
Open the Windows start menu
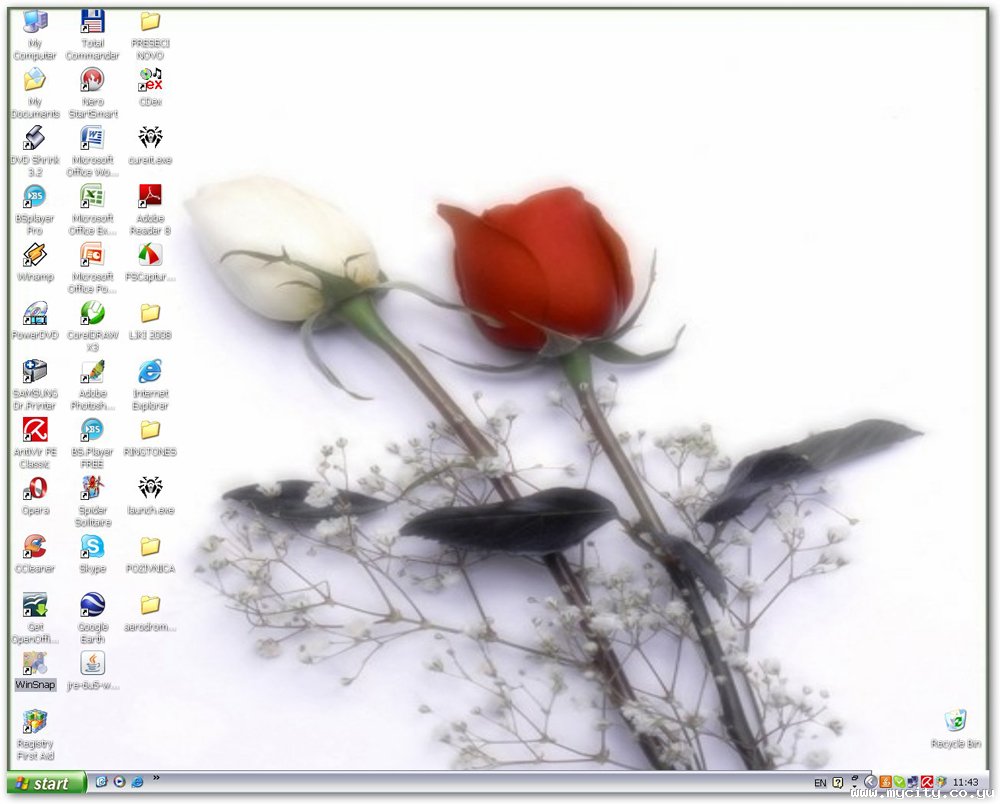(46, 783)
